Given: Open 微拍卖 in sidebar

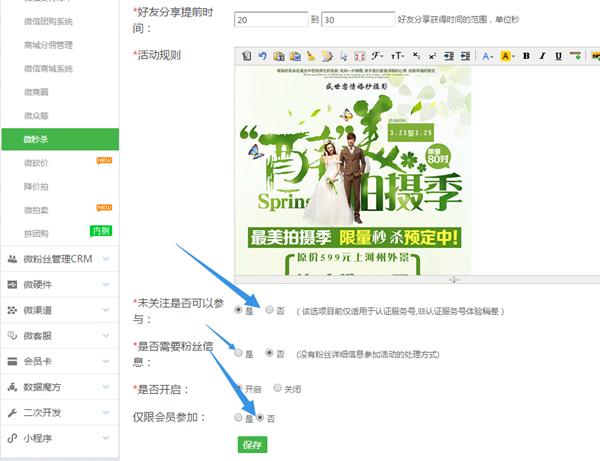Looking at the screenshot, I should coord(36,210).
